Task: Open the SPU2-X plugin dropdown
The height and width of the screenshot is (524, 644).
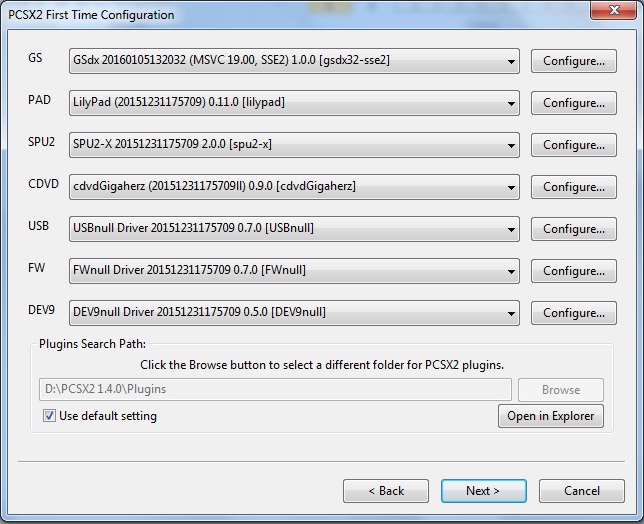Action: pyautogui.click(x=294, y=145)
